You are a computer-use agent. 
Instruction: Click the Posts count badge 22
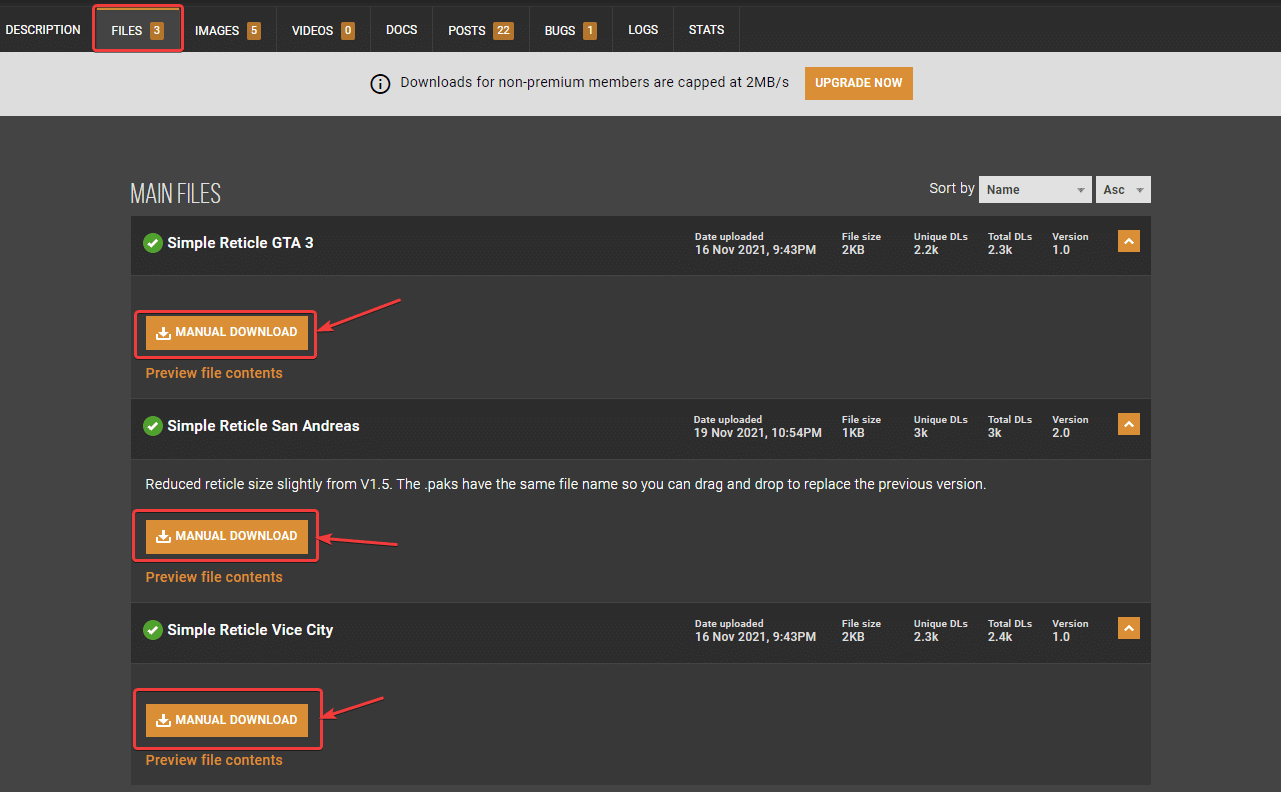pyautogui.click(x=503, y=31)
